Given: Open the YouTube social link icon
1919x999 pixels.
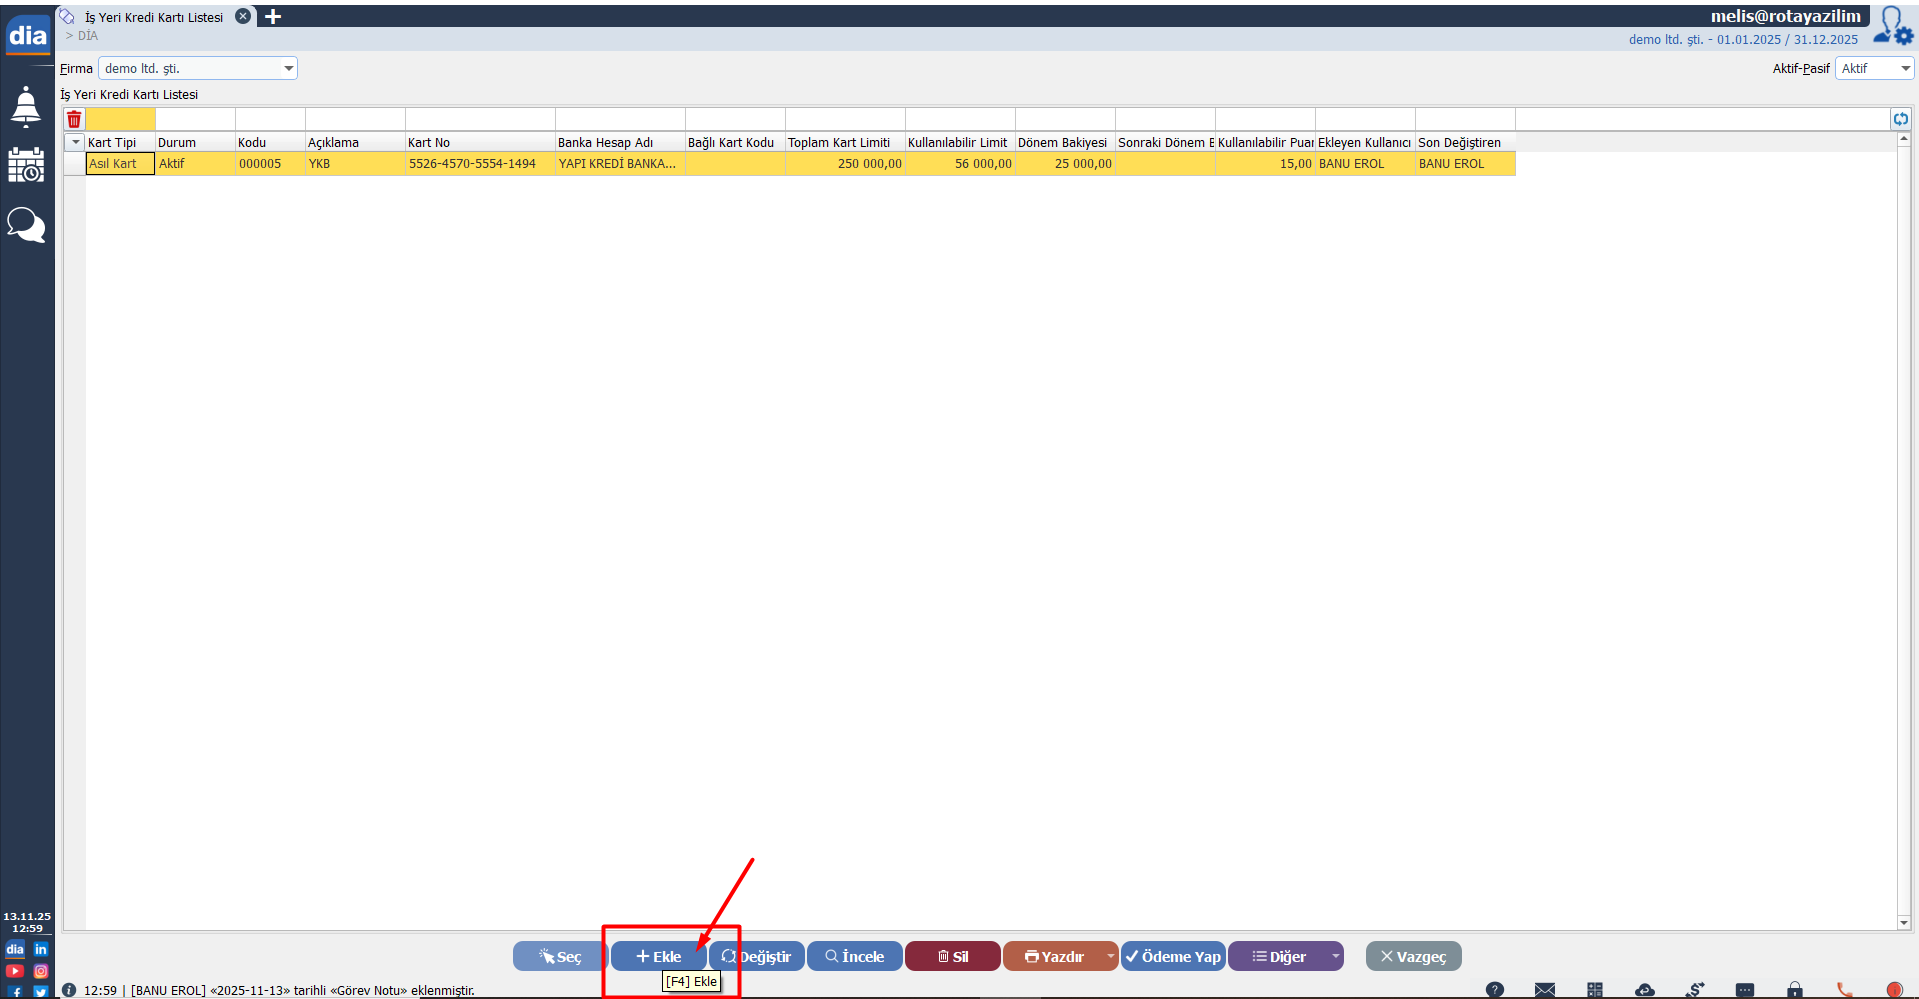Looking at the screenshot, I should pyautogui.click(x=15, y=971).
